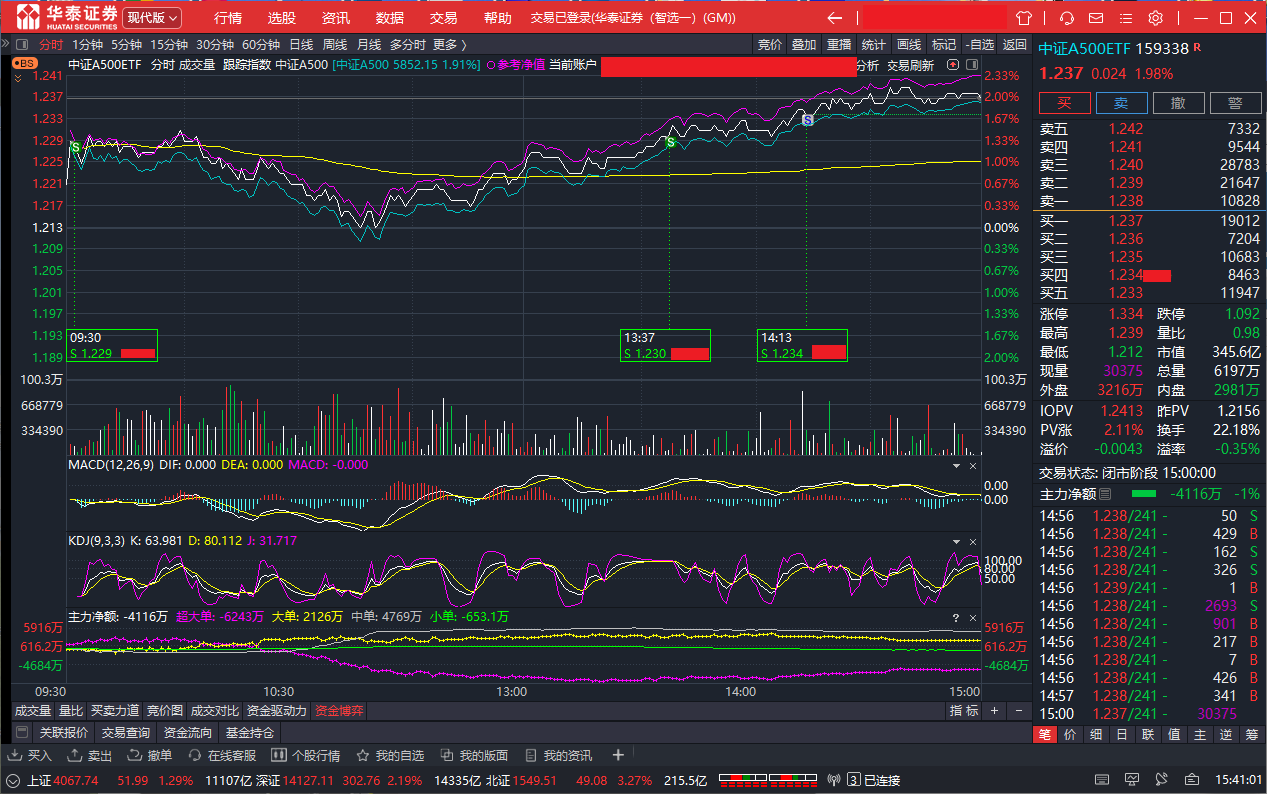Click the back arrow in title bar
Viewport: 1267px width, 794px height.
[835, 18]
